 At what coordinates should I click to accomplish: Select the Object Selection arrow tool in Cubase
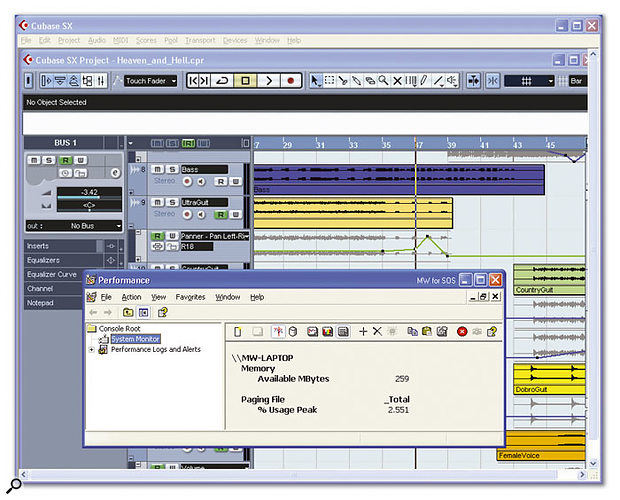[x=315, y=81]
